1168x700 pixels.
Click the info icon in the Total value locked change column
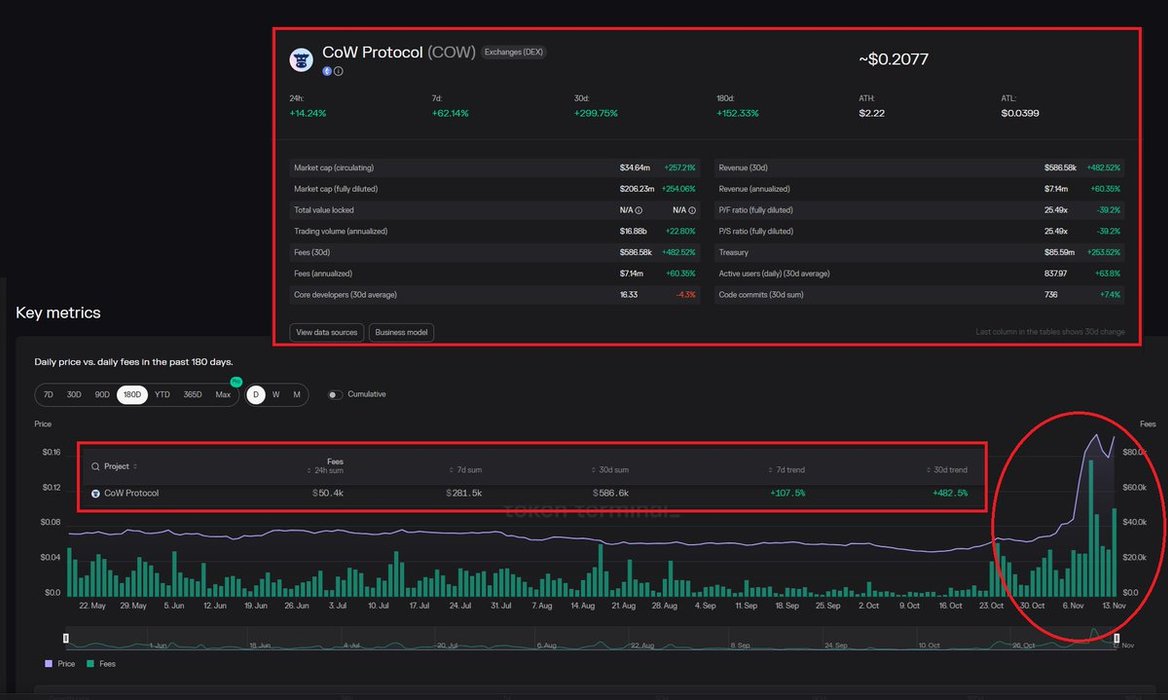(692, 210)
